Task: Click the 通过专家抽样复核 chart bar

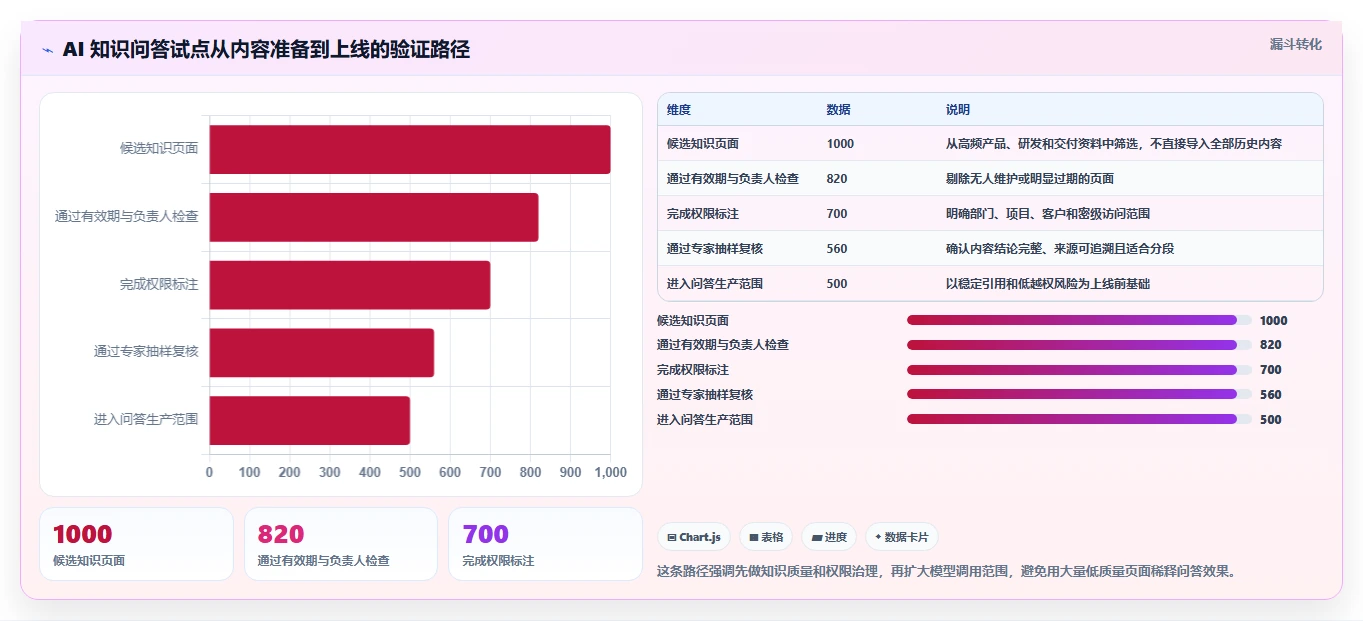Action: 322,353
